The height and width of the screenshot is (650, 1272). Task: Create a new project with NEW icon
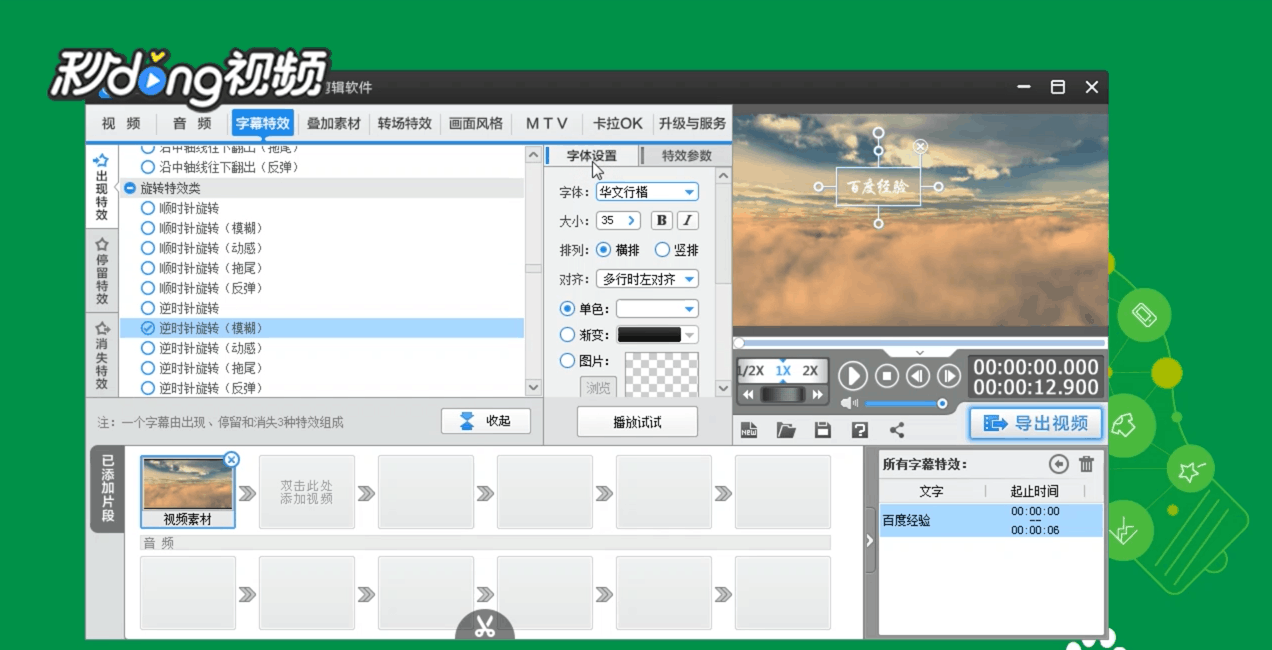pyautogui.click(x=749, y=430)
